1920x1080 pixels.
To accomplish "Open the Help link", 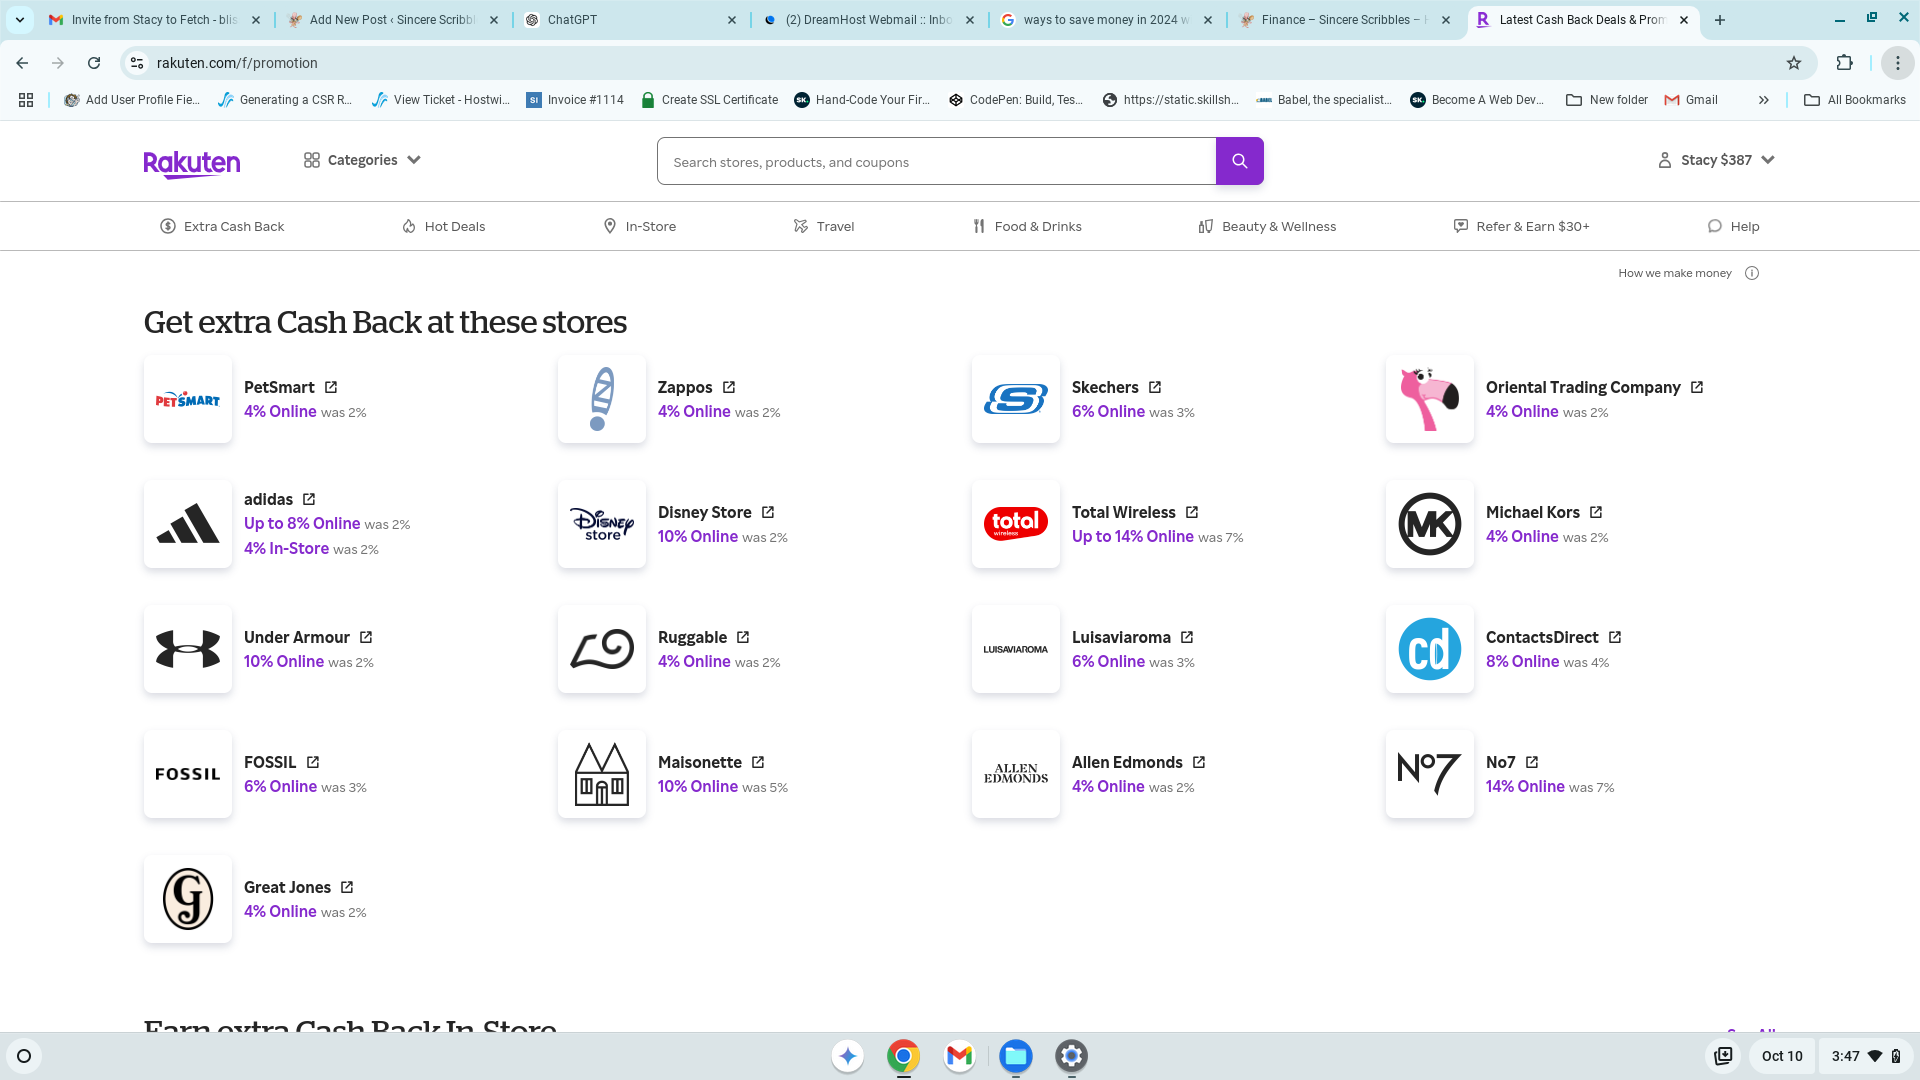I will pos(1733,227).
